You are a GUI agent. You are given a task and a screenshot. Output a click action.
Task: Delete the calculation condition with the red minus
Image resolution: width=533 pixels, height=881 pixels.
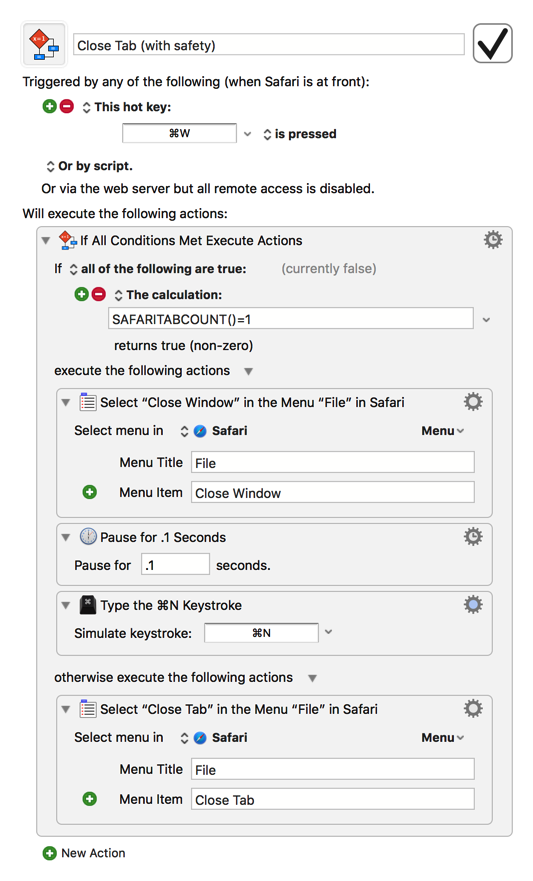(98, 294)
